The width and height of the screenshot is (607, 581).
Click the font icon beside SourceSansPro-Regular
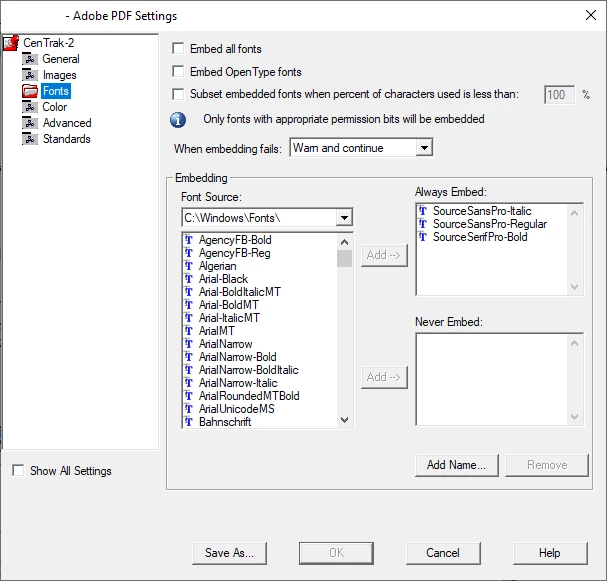click(x=423, y=224)
